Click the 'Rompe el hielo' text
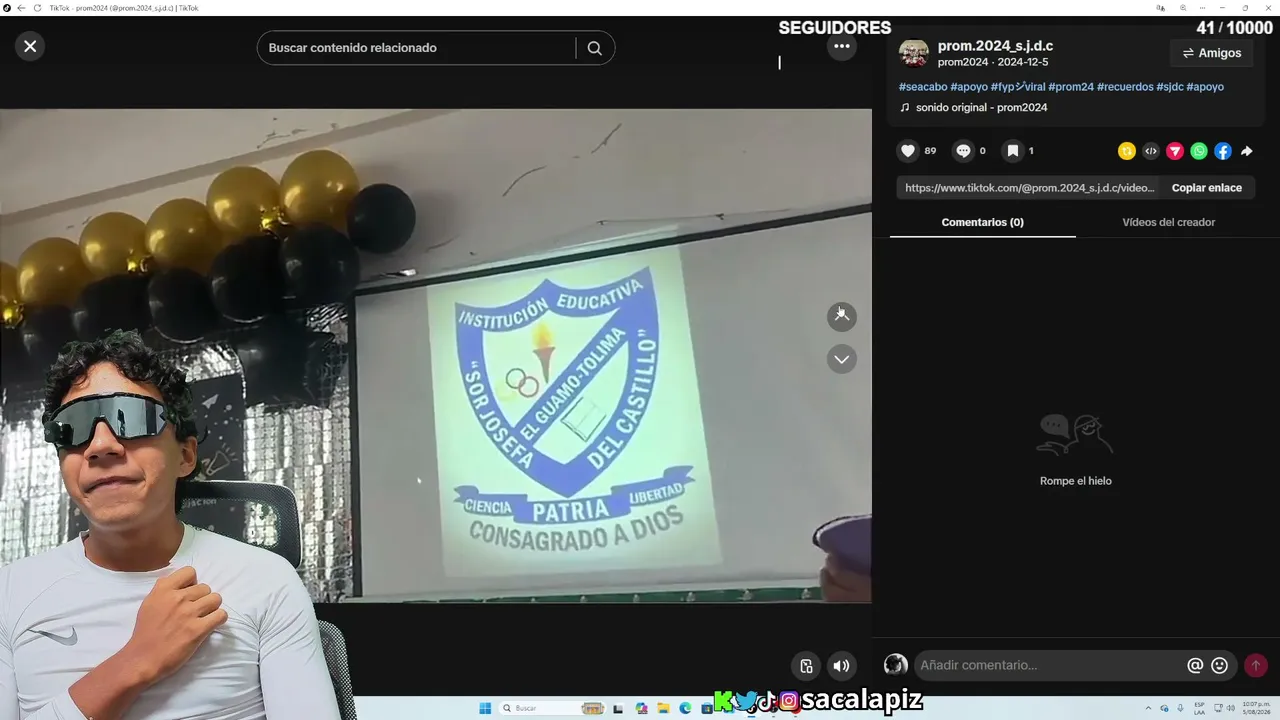The height and width of the screenshot is (720, 1280). point(1076,481)
